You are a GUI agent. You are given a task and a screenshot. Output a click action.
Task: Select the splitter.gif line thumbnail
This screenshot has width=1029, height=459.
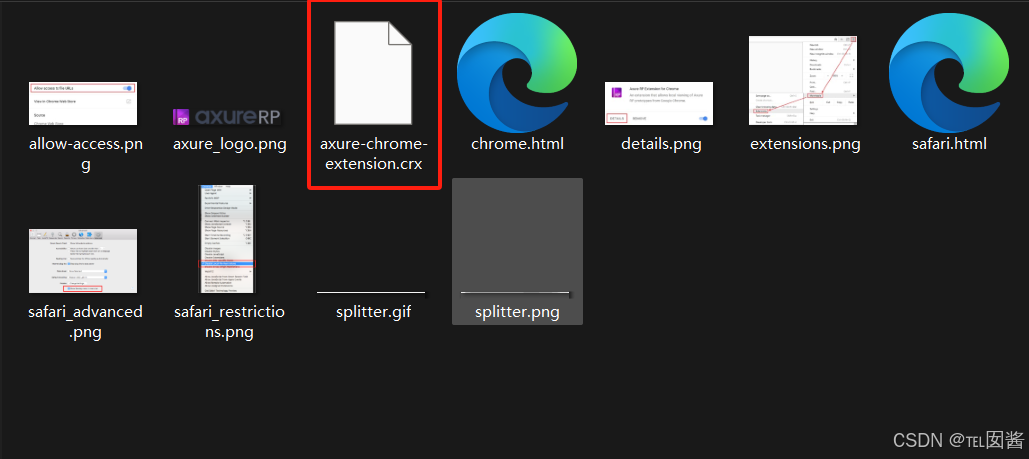(x=371, y=292)
